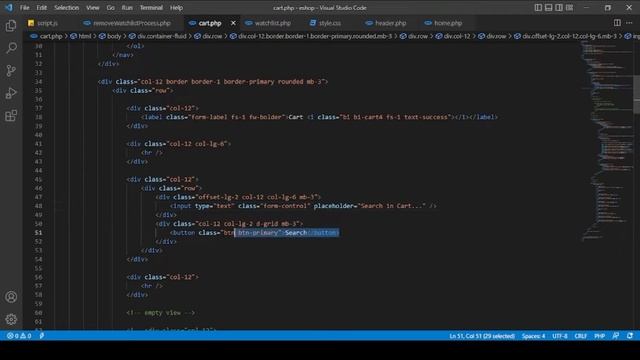Toggle primary side bar layout icon
The width and height of the screenshot is (640, 360).
coord(538,7)
